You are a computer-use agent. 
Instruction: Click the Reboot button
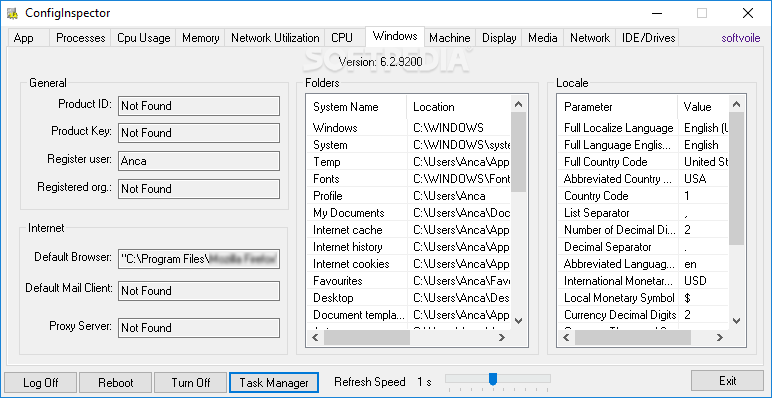point(115,382)
